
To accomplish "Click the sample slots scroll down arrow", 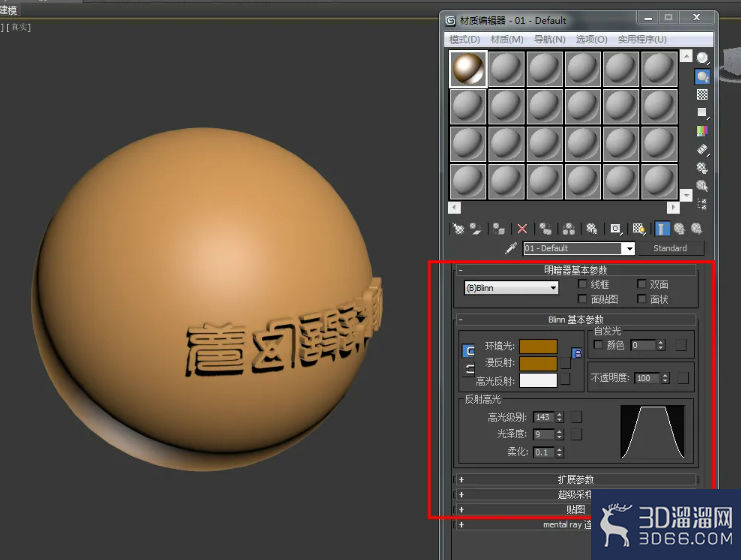I will [686, 194].
